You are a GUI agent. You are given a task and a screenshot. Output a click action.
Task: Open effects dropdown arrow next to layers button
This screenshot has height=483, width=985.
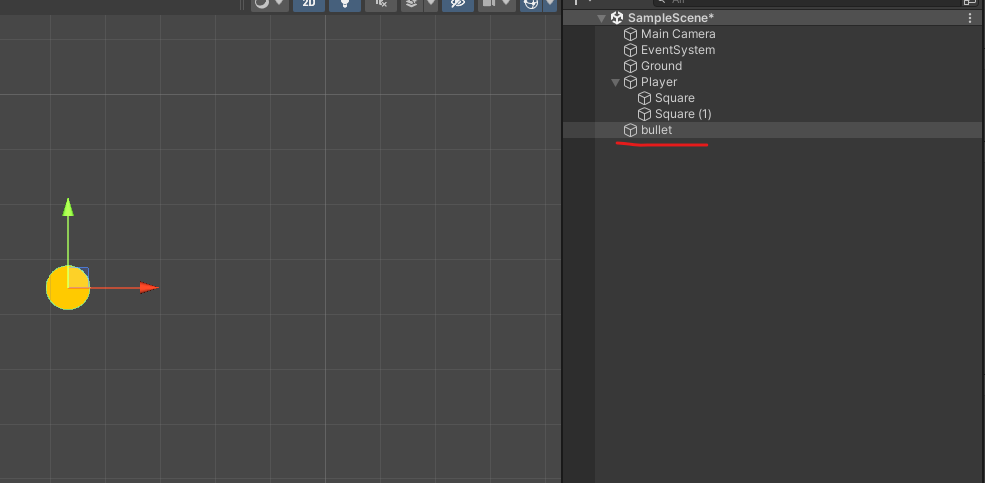[x=431, y=4]
